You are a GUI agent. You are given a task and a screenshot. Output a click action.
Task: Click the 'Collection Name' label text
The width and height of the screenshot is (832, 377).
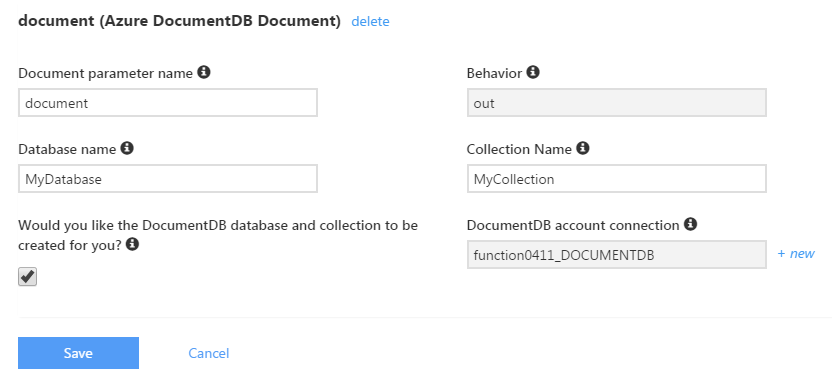coord(519,150)
